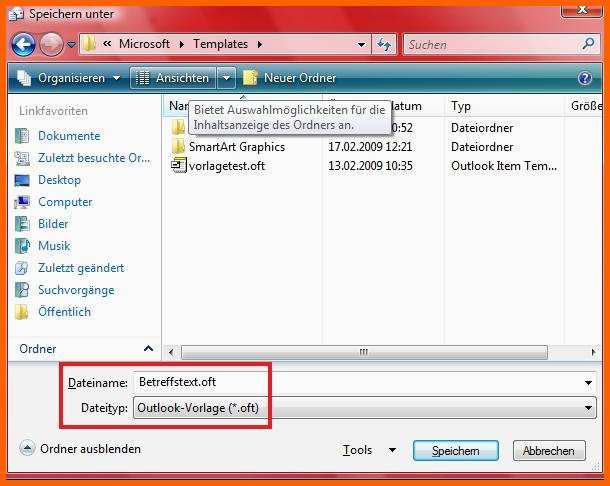Close the Speichern unter dialog
The height and width of the screenshot is (486, 610).
click(582, 10)
